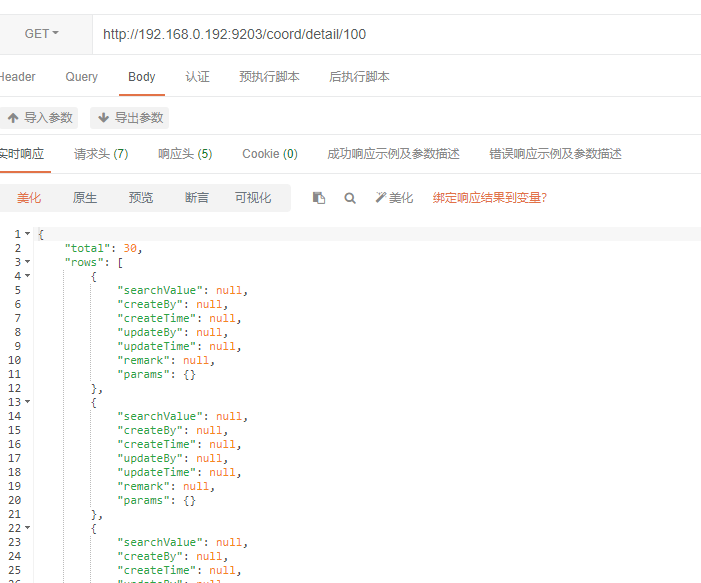
Task: Click "remark" on line 10
Action: (x=144, y=360)
